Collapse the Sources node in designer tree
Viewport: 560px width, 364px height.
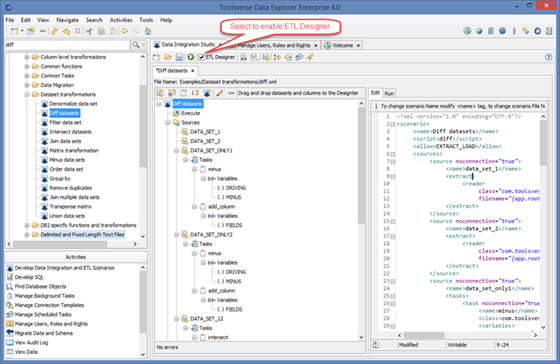(168, 123)
